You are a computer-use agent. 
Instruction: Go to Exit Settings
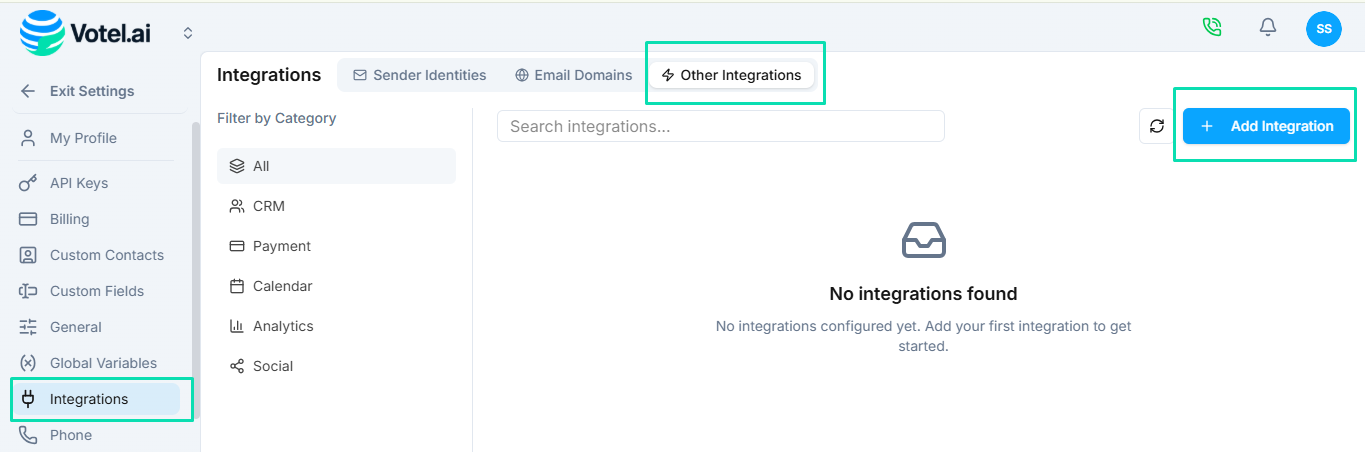click(92, 91)
